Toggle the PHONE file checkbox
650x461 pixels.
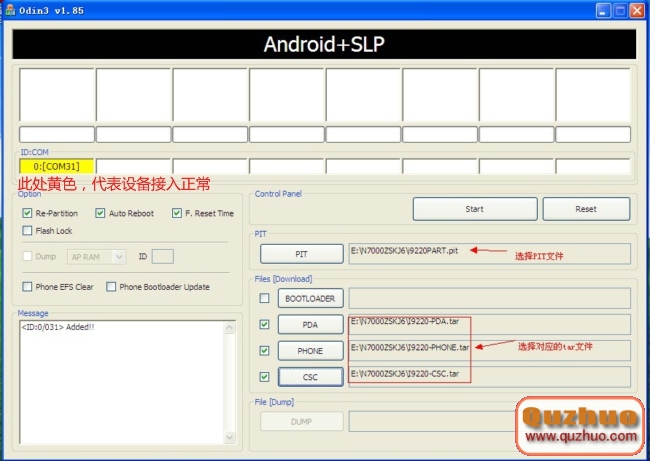(264, 351)
